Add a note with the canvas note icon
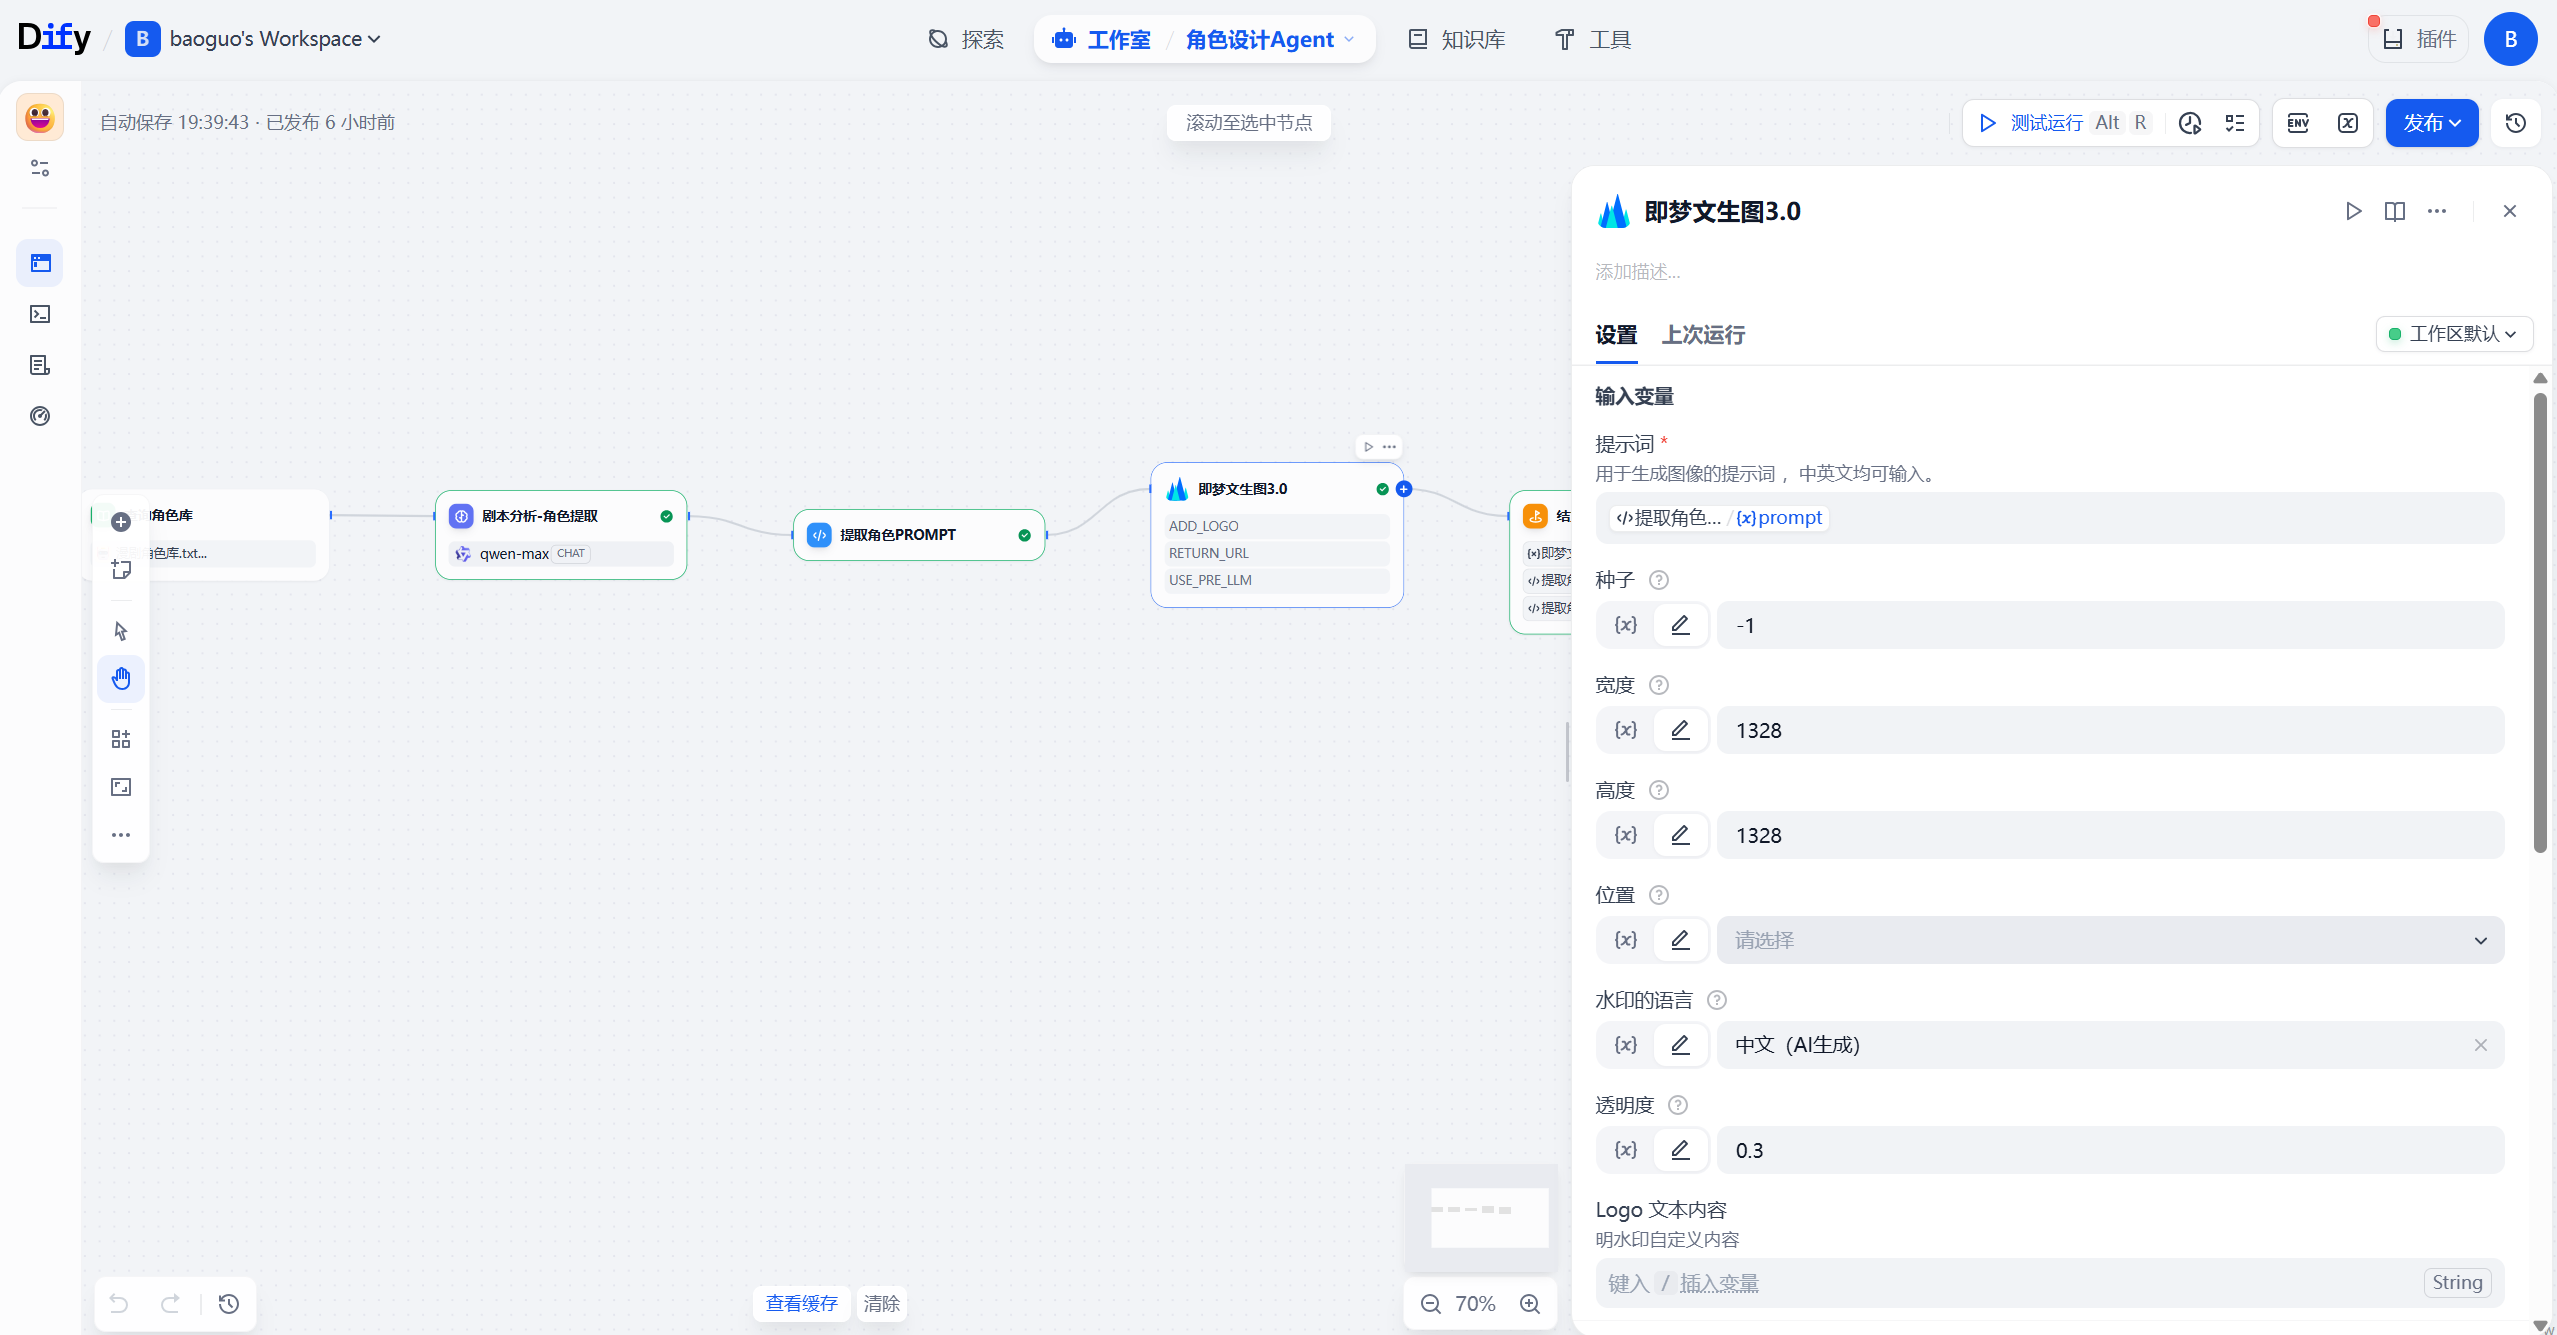Image resolution: width=2557 pixels, height=1335 pixels. (x=121, y=570)
